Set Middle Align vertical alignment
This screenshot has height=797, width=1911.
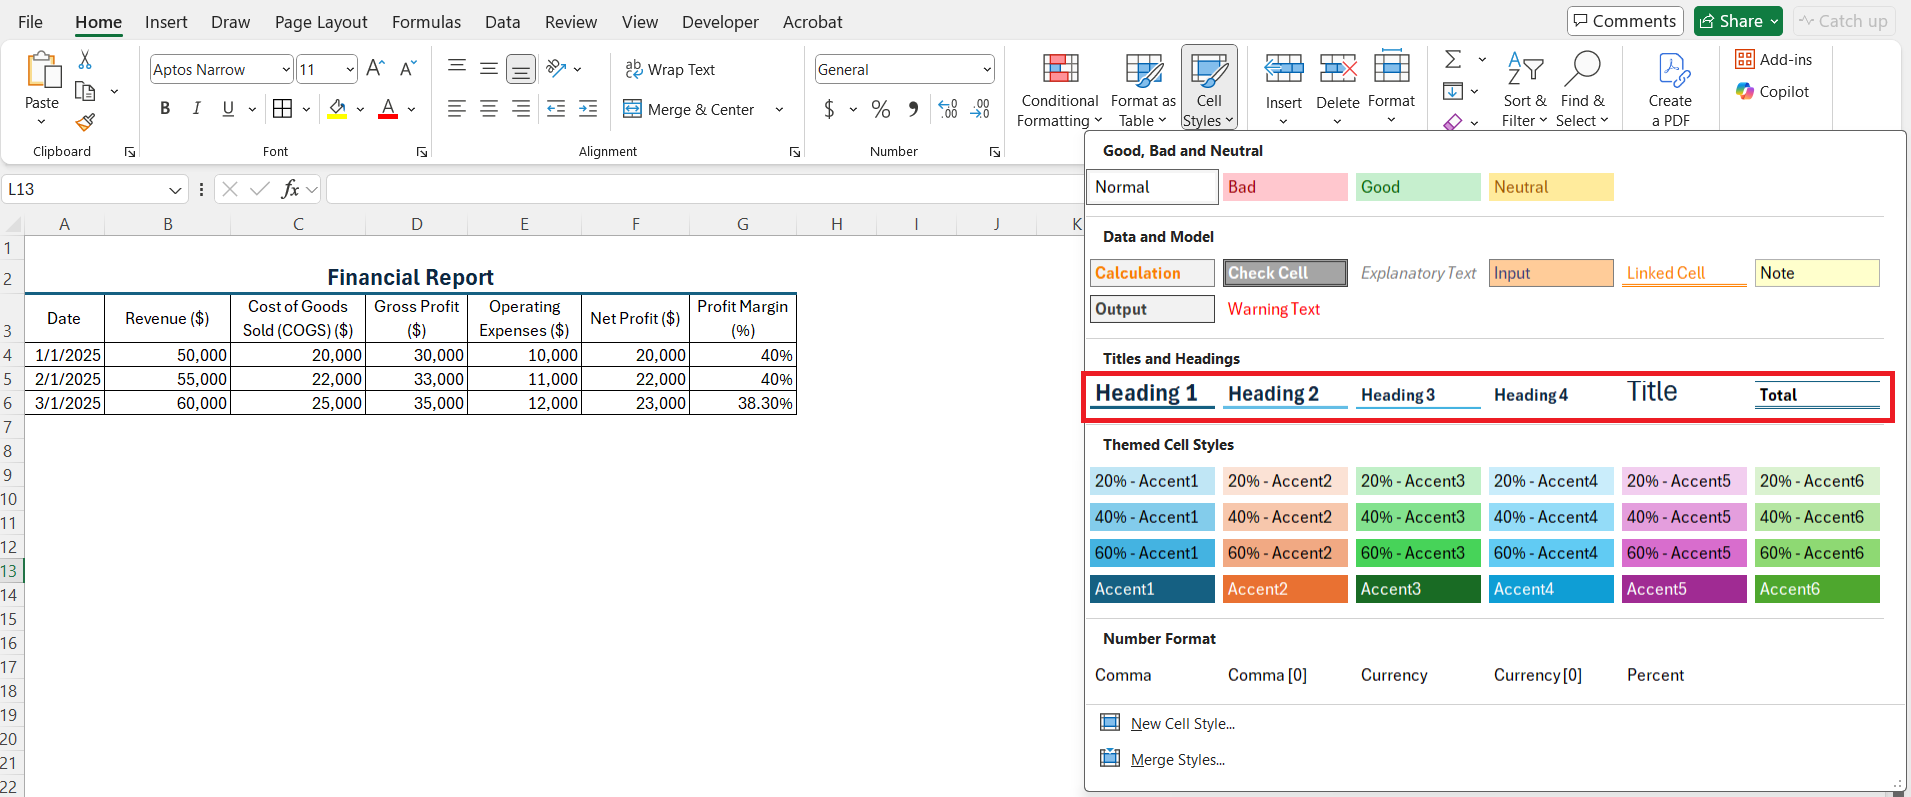pyautogui.click(x=489, y=68)
